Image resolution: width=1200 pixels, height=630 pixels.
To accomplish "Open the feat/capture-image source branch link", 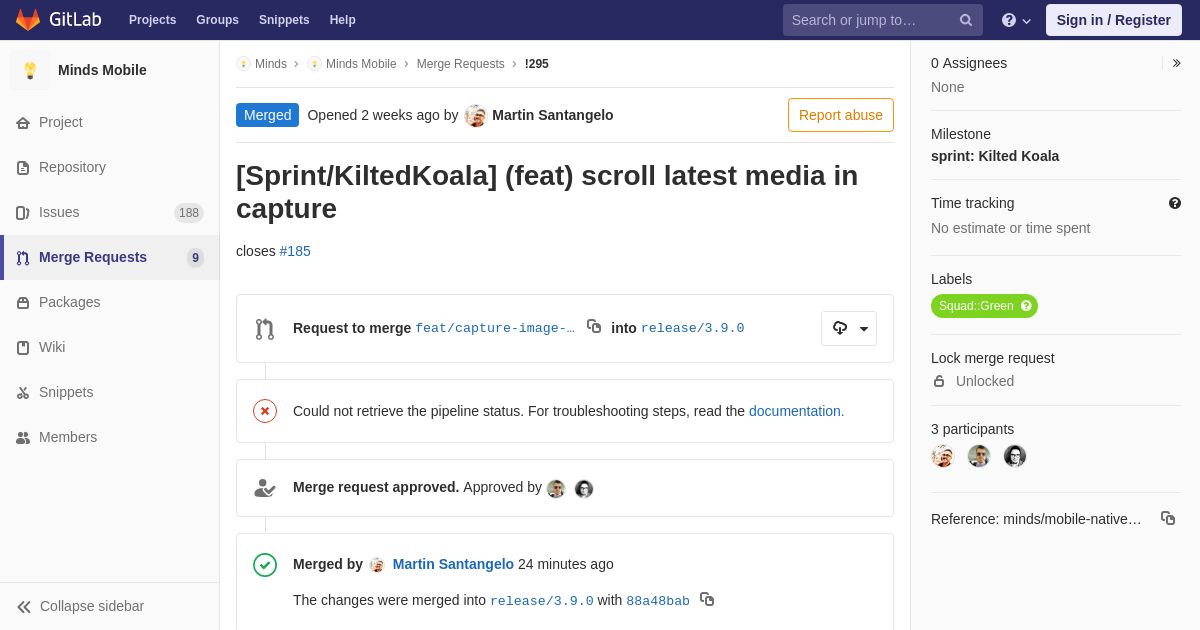I will click(x=495, y=328).
